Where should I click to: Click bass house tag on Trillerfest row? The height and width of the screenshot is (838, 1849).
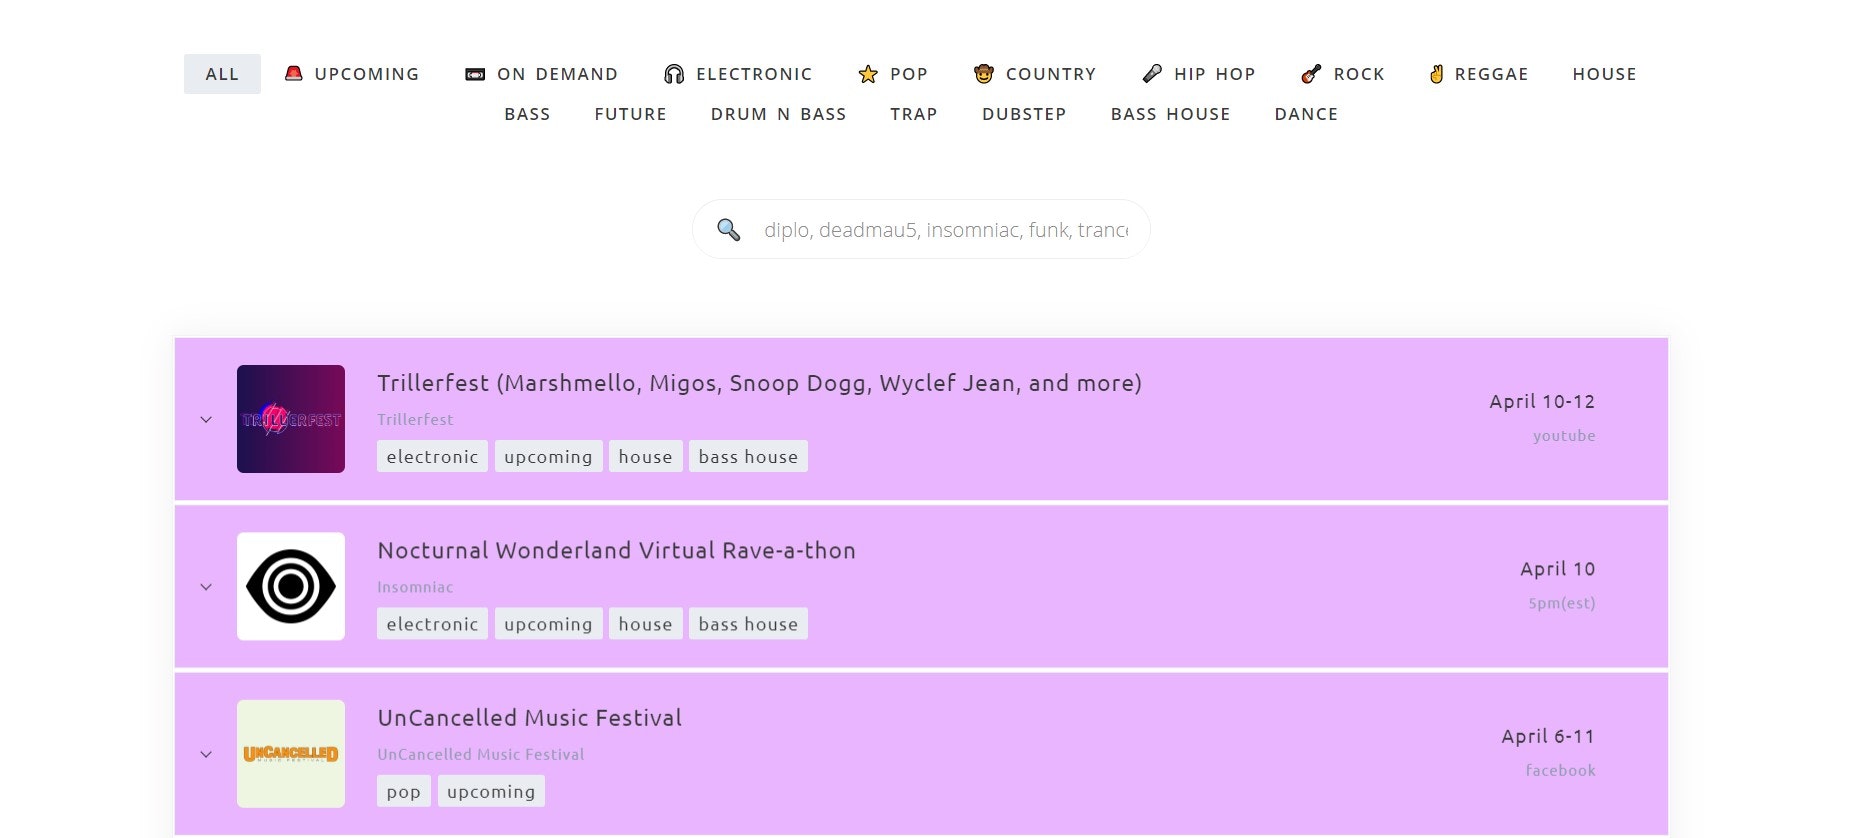click(748, 456)
